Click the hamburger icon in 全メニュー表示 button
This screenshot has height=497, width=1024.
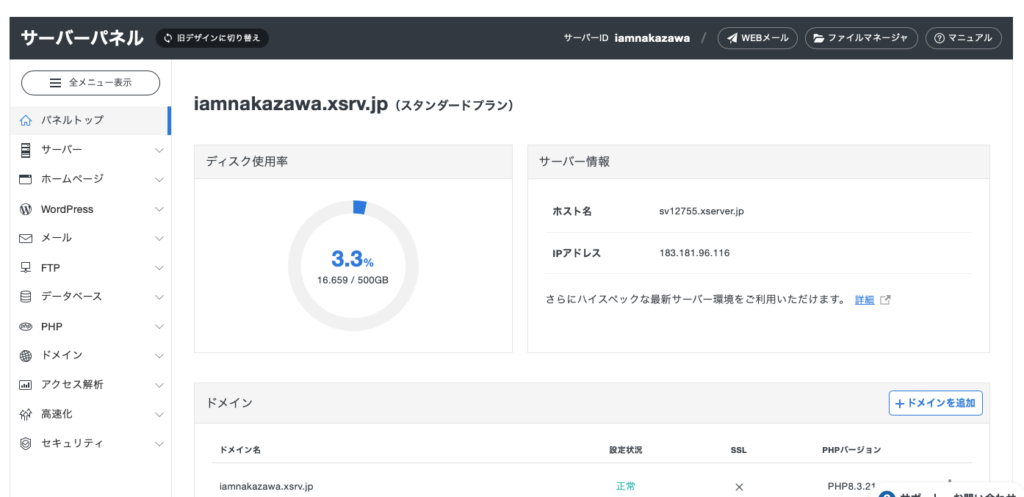(x=56, y=83)
